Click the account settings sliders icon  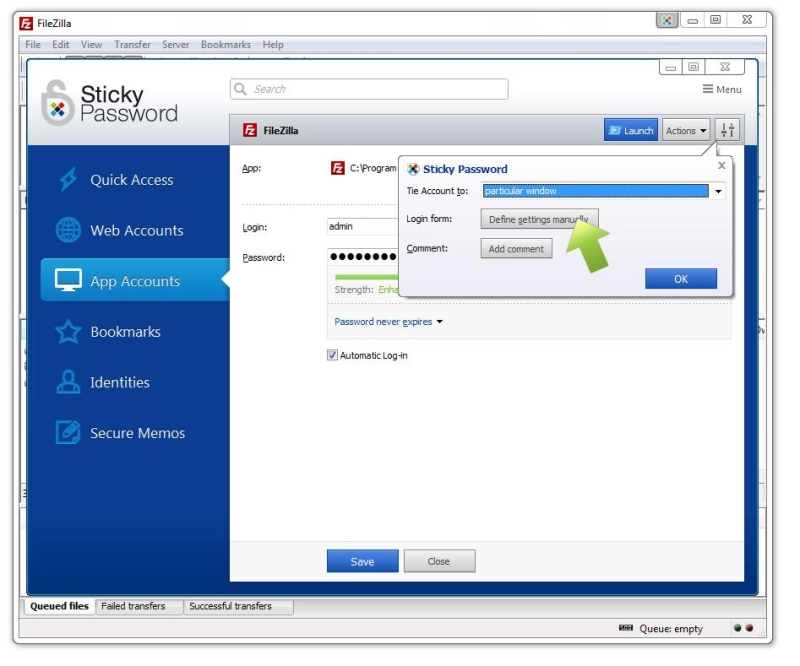[x=728, y=130]
